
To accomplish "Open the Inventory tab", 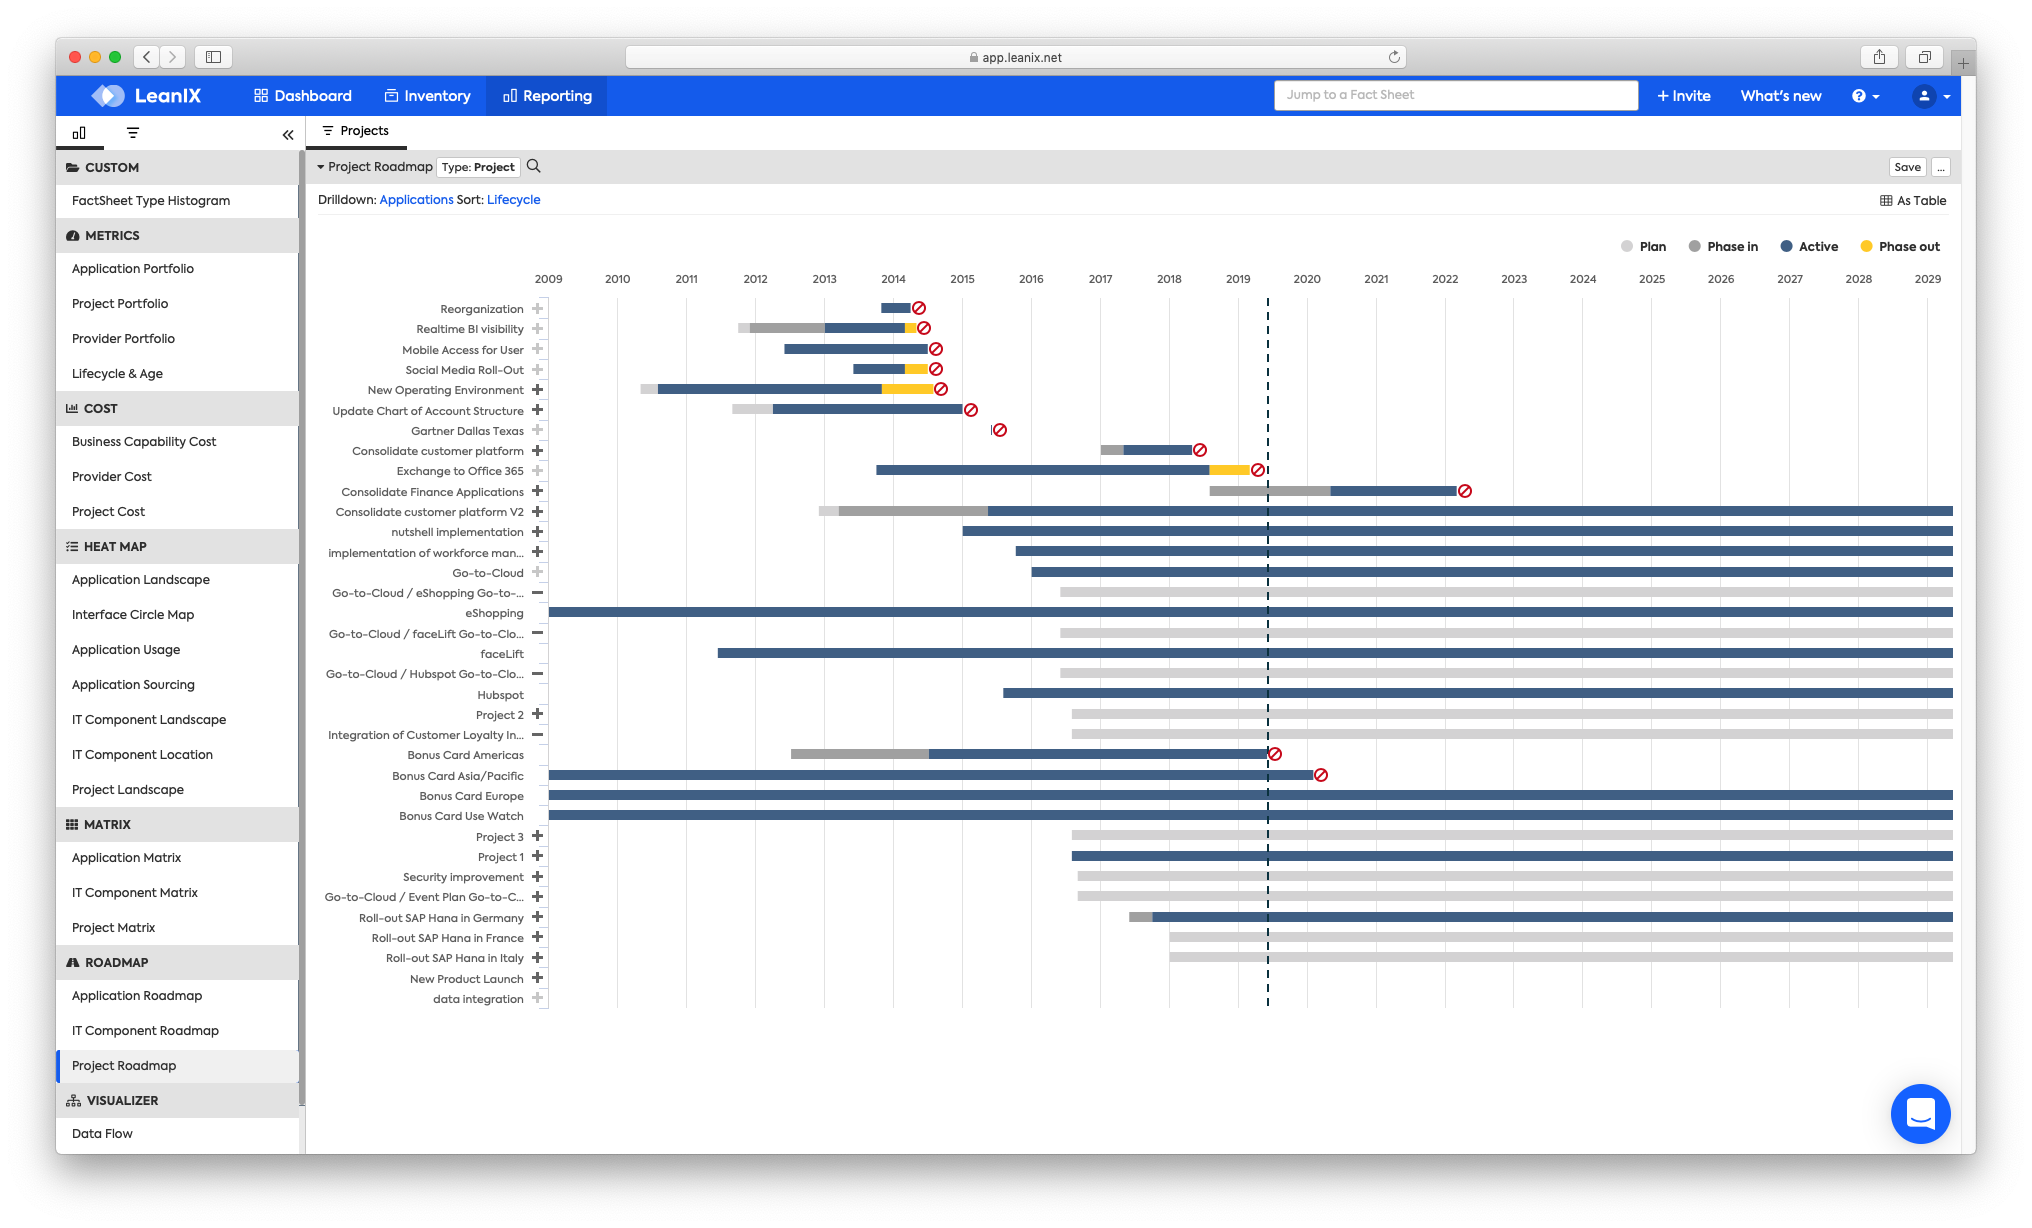I will pos(427,96).
